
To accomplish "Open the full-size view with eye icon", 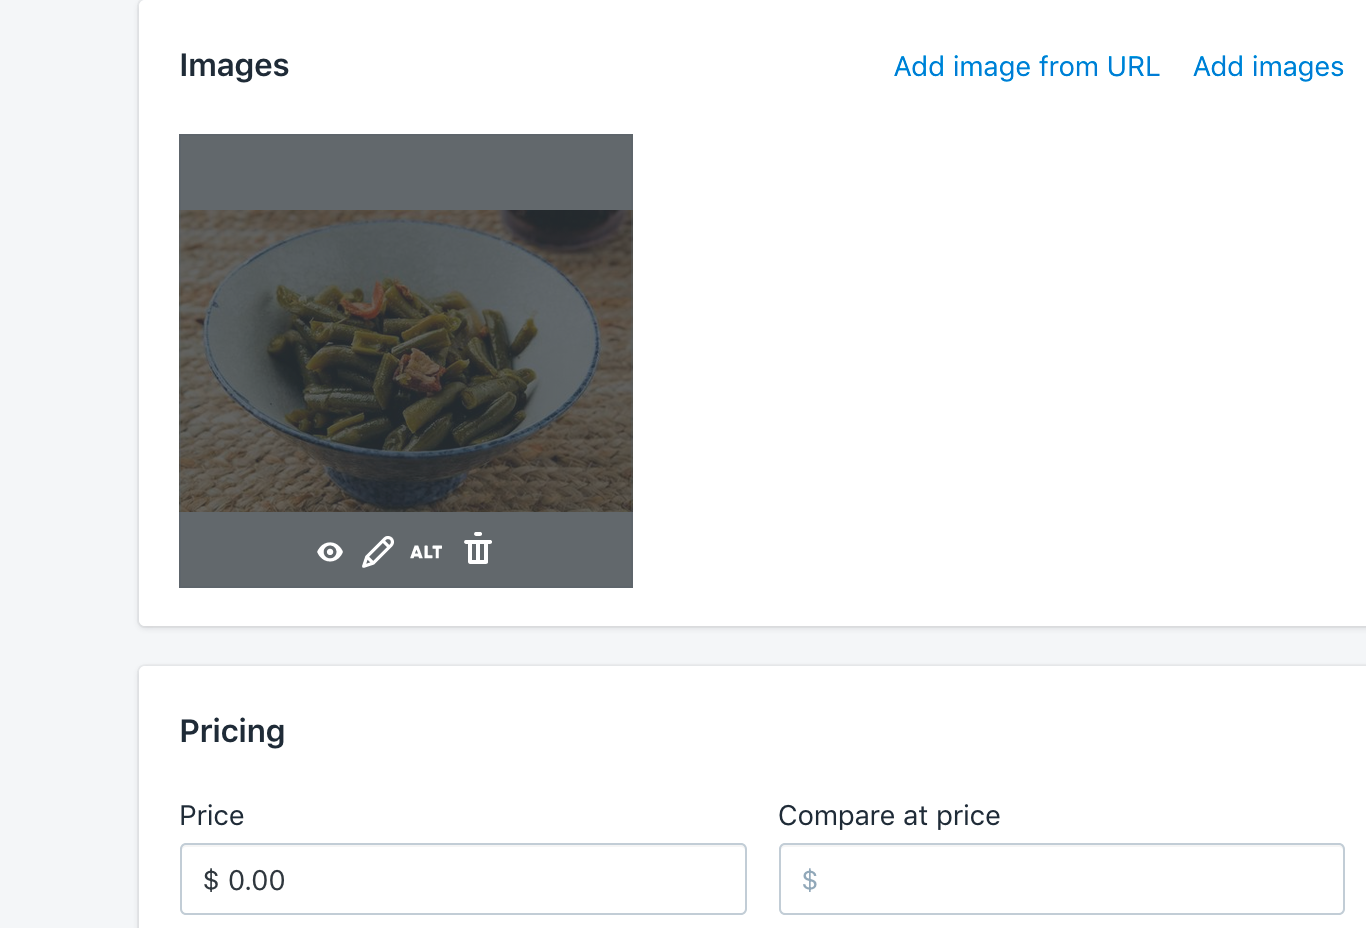I will [x=329, y=551].
